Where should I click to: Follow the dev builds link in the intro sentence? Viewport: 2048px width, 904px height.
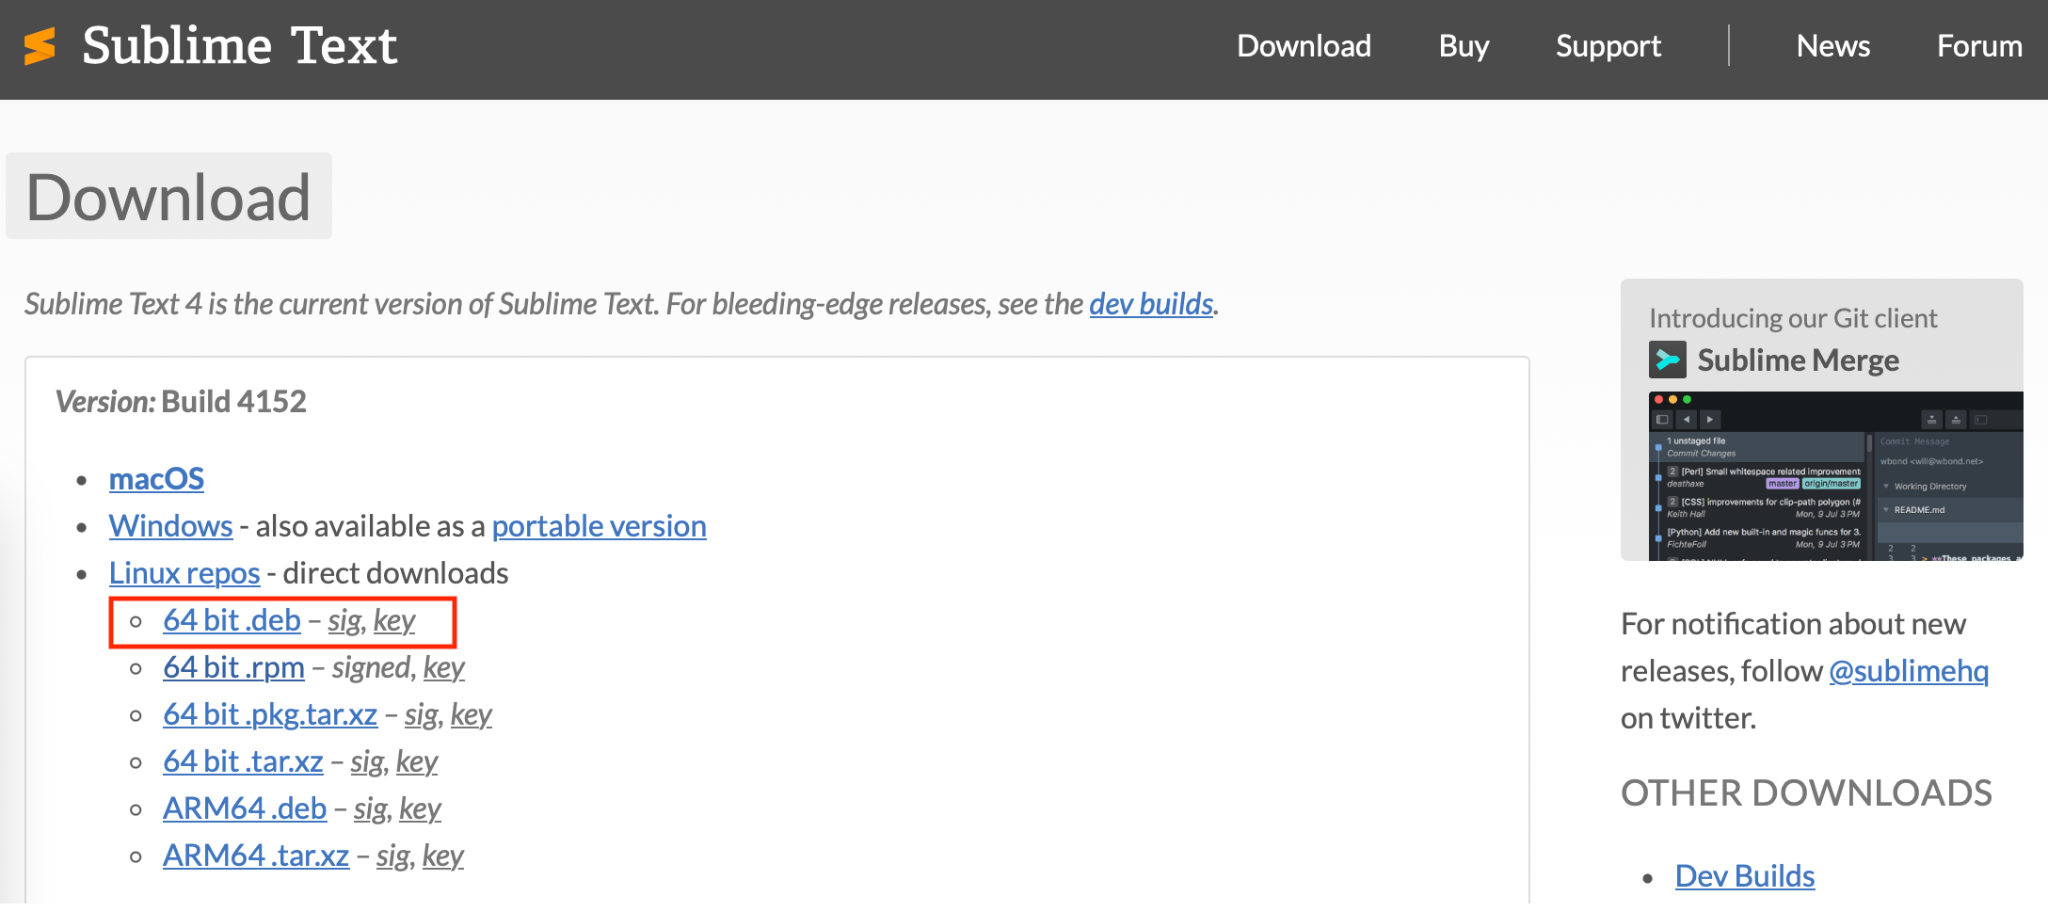coord(1151,303)
